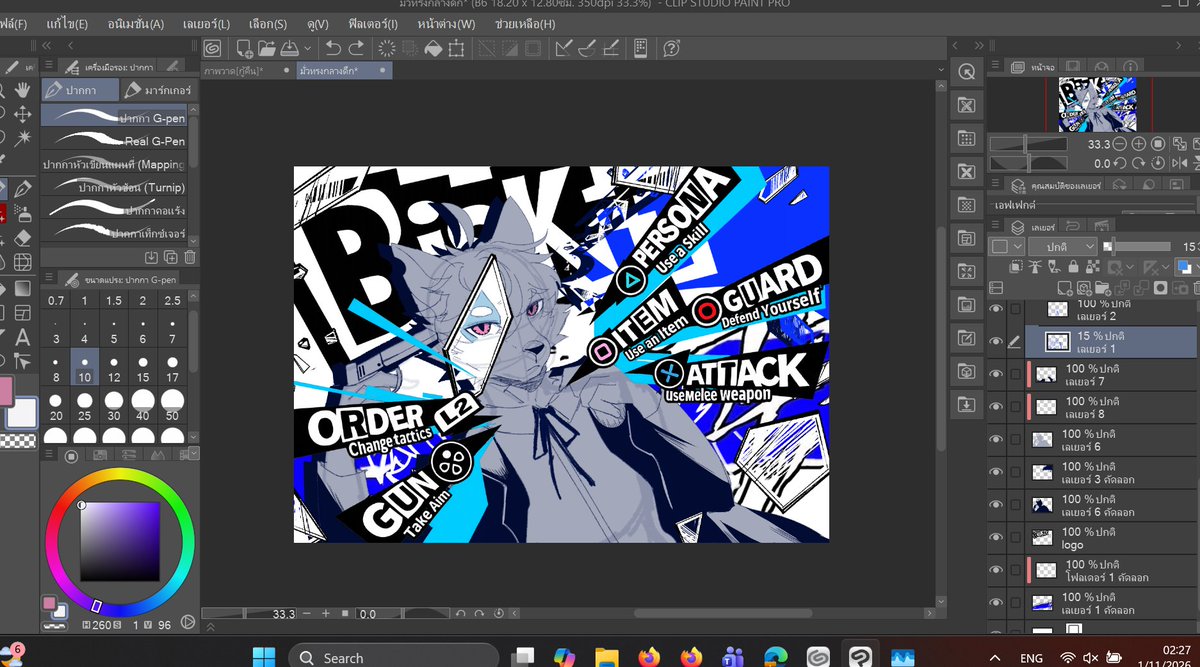Viewport: 1200px width, 667px height.
Task: Open the Layer palette menu icon
Action: [995, 227]
